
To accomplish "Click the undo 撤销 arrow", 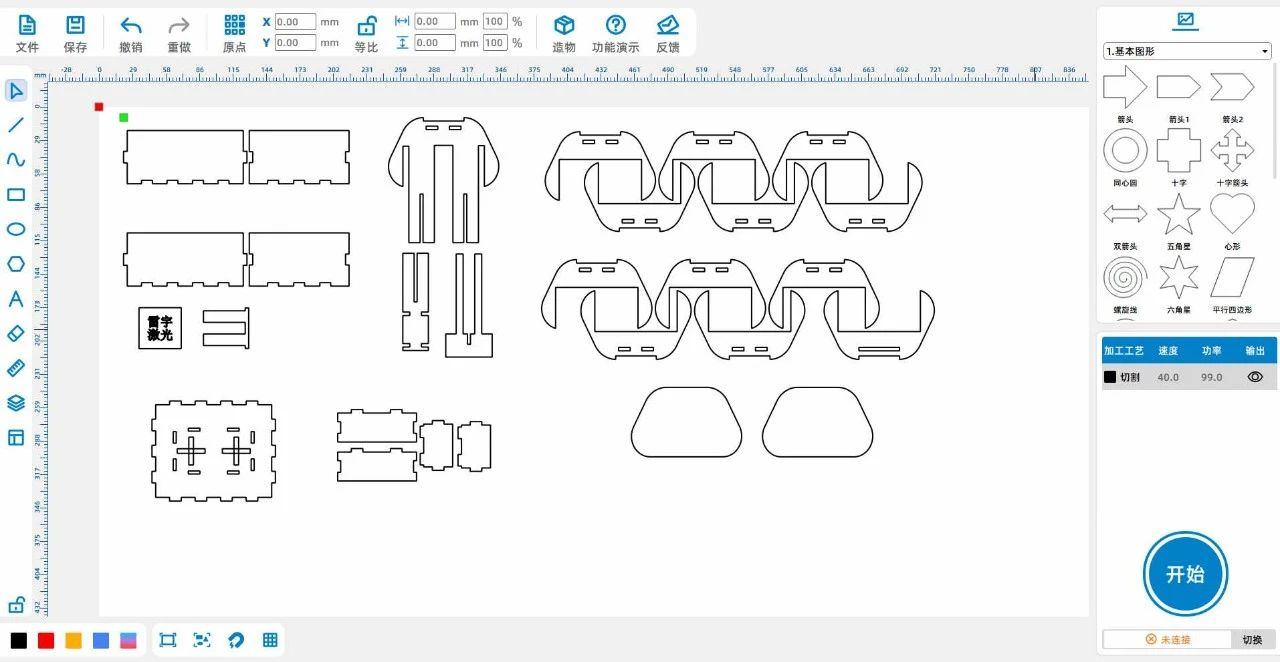I will click(130, 26).
